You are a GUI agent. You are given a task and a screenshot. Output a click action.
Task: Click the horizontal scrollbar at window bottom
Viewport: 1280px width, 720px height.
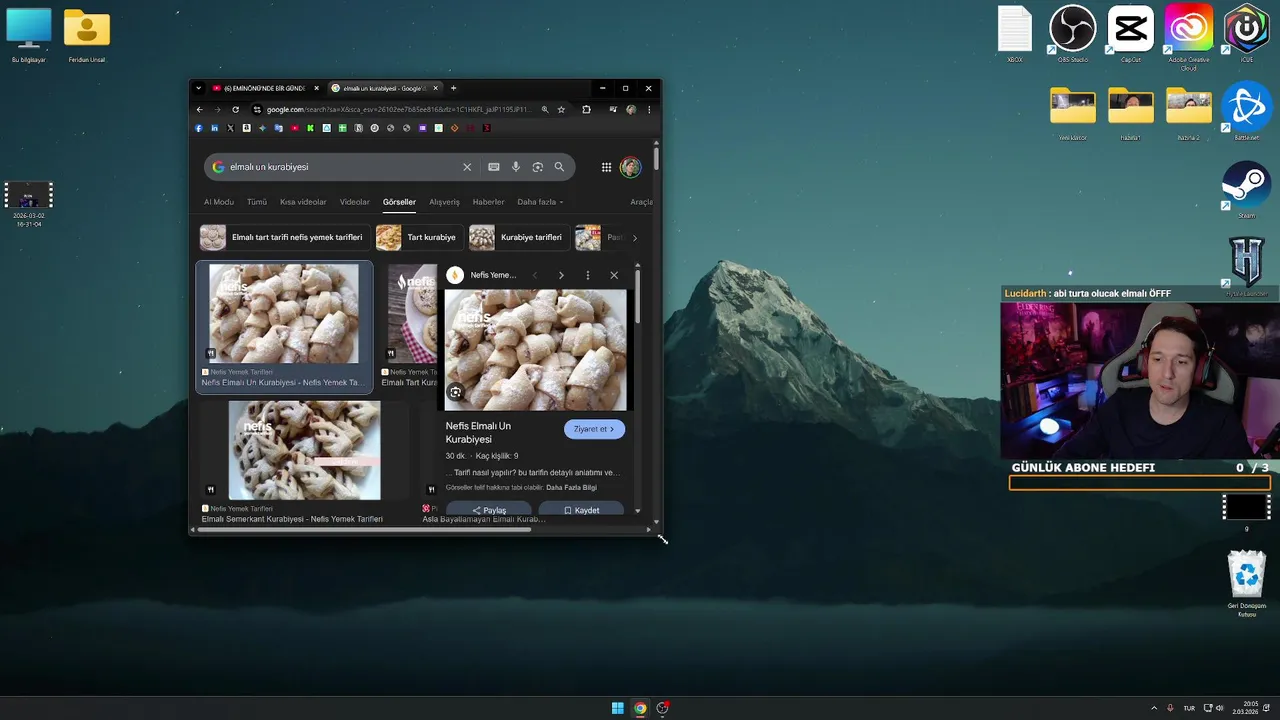coord(364,529)
